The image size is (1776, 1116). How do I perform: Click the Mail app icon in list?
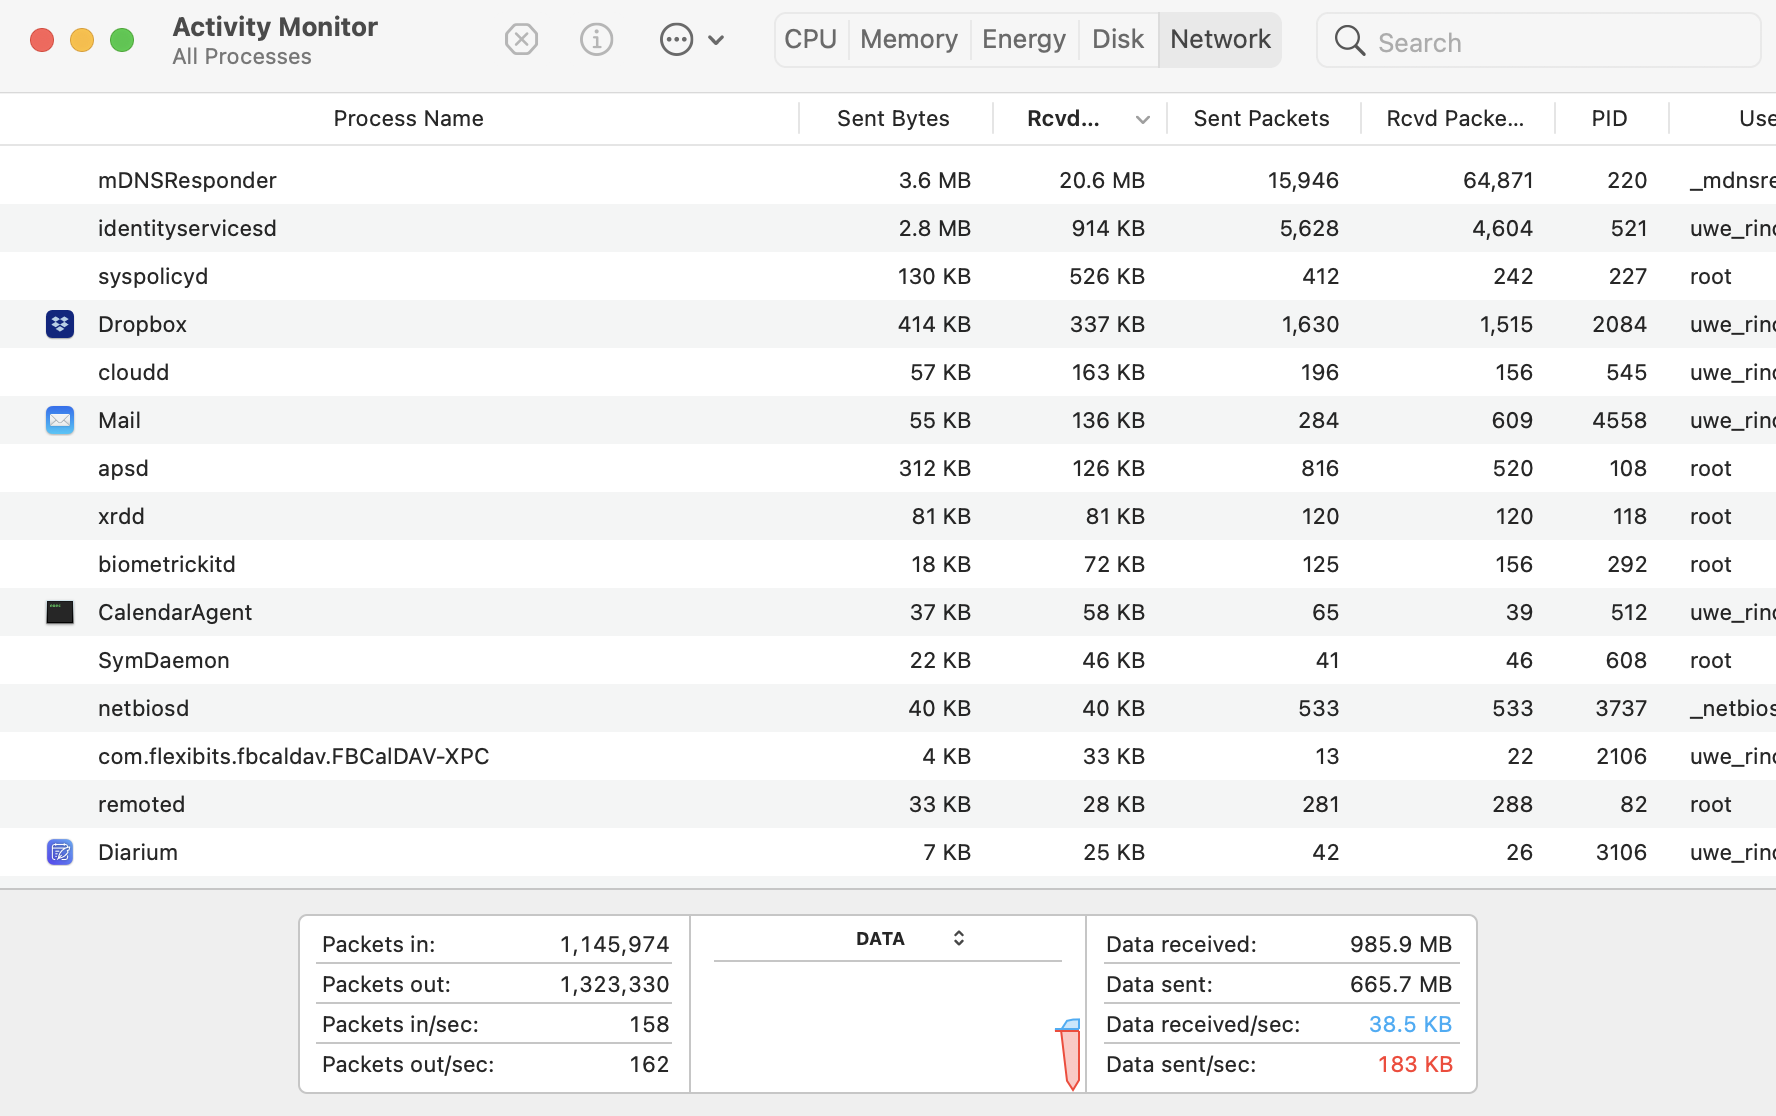tap(60, 420)
